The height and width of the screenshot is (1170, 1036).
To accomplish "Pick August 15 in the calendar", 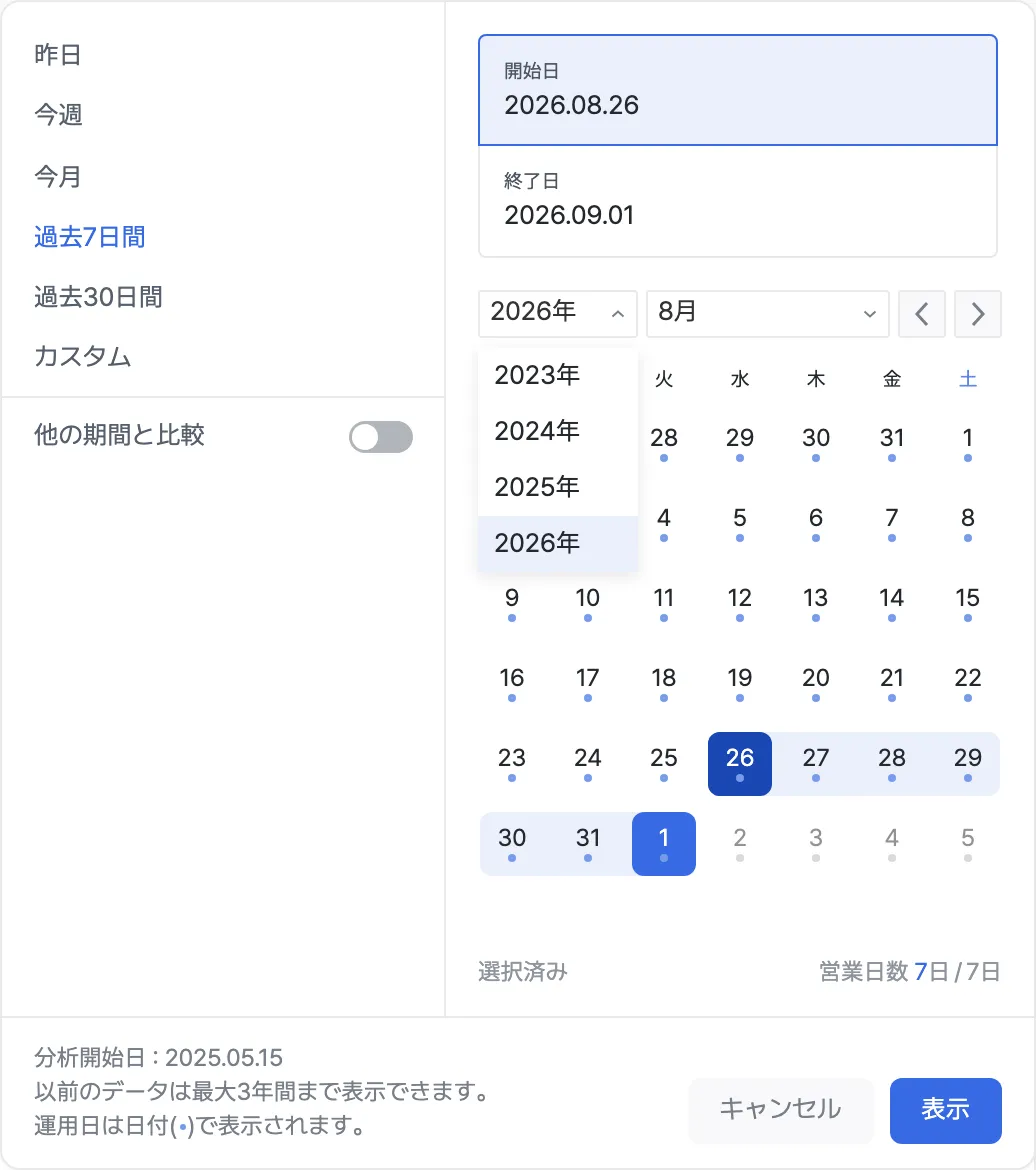I will tap(967, 603).
